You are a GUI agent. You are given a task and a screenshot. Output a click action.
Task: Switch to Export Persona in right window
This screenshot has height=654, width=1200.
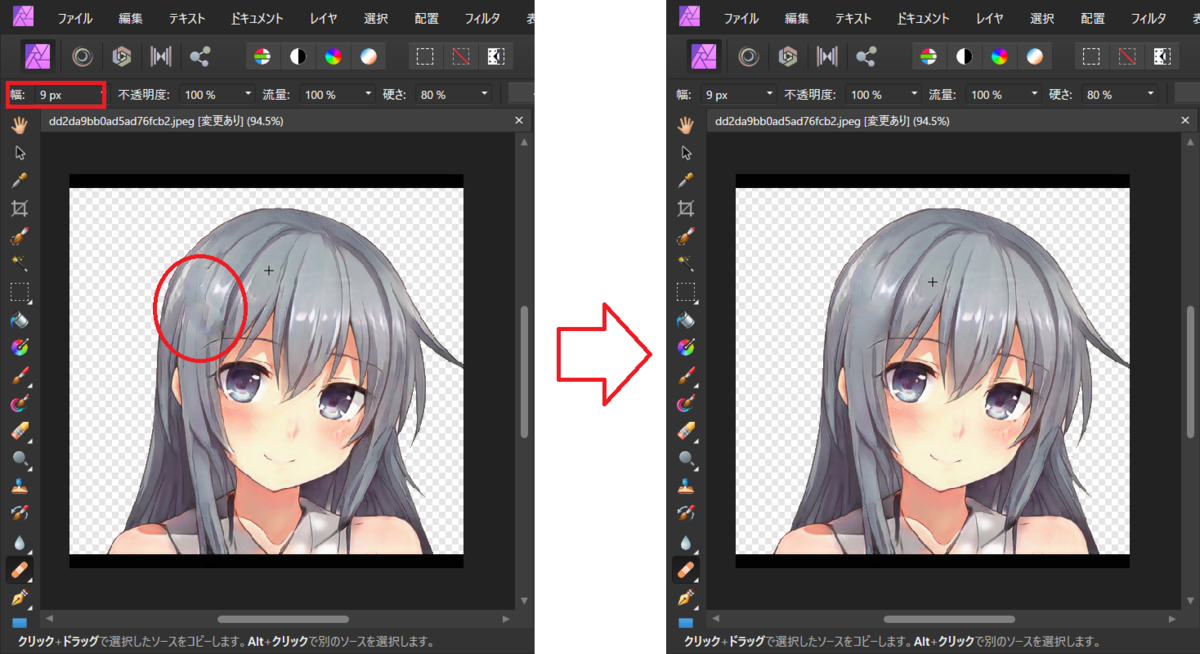tap(866, 56)
